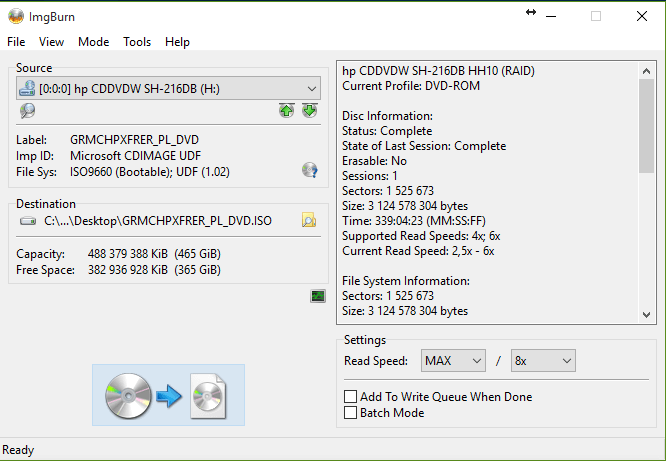Click the green graph icon below Destination

[318, 296]
